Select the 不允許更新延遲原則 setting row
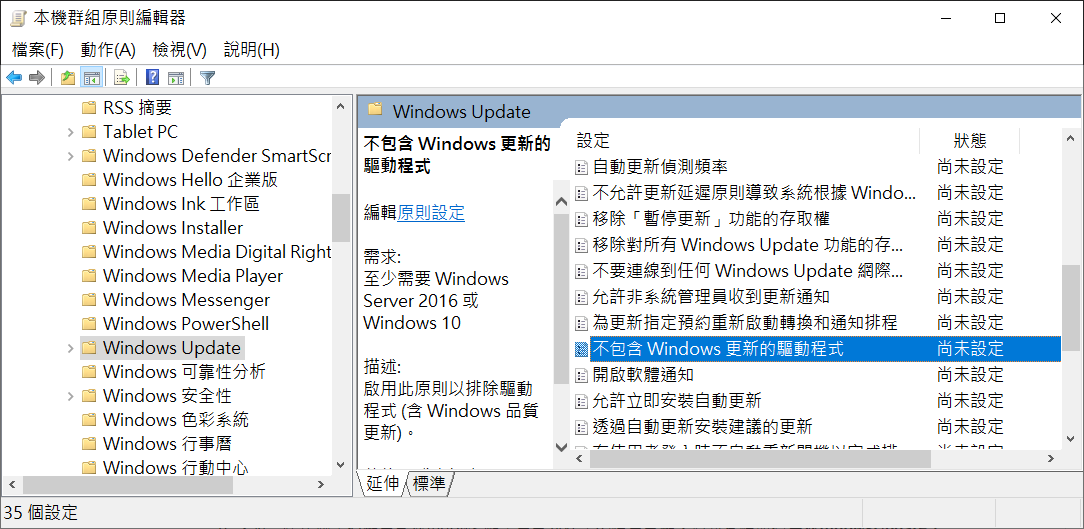This screenshot has width=1084, height=529. (x=817, y=192)
